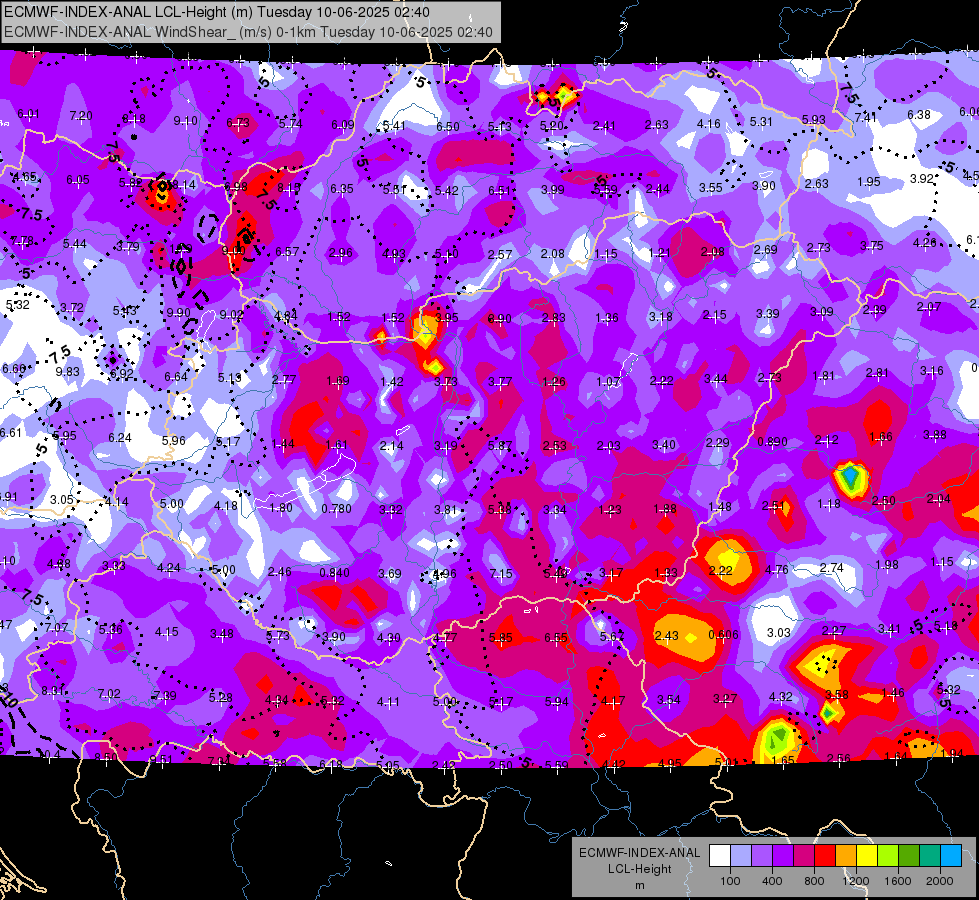
Task: Click the wind shear value '2.14'
Action: click(x=391, y=446)
